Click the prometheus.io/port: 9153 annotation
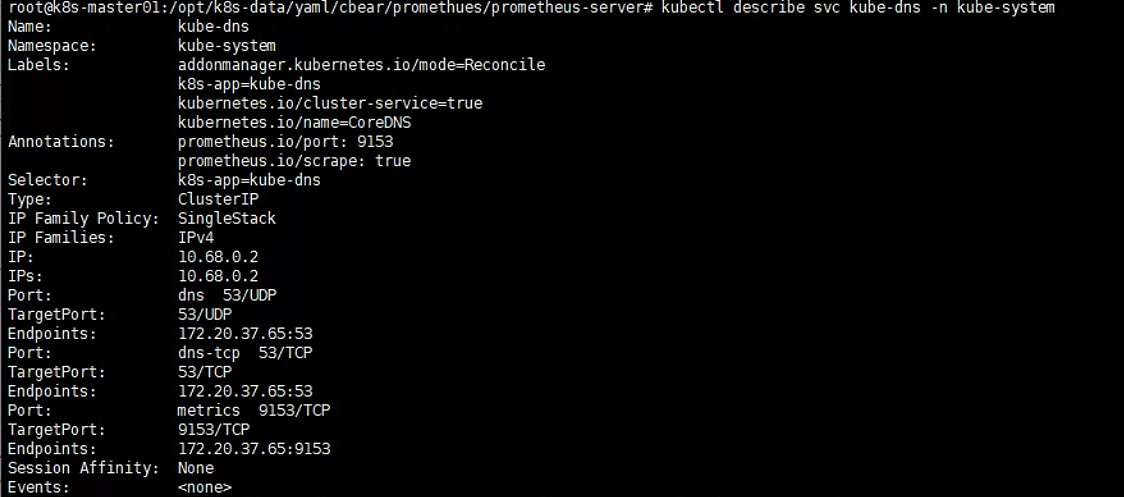Image resolution: width=1124 pixels, height=497 pixels. 285,142
